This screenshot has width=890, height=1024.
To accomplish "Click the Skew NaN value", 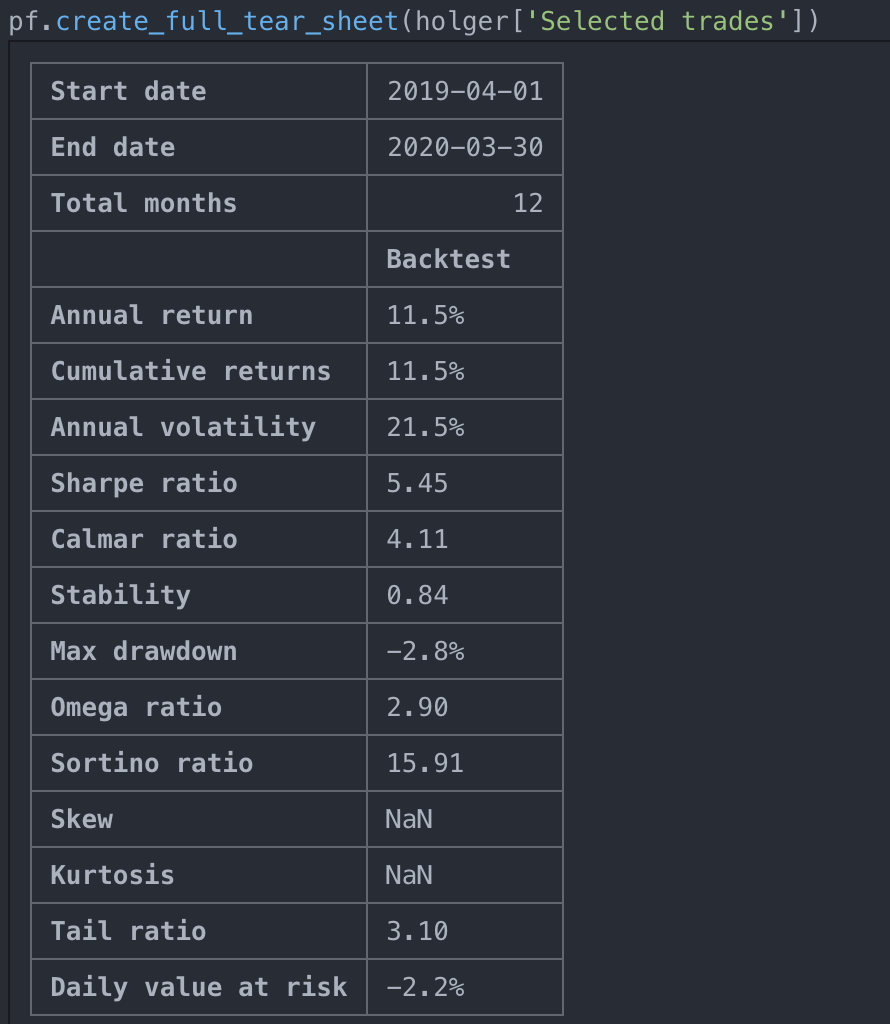I will [409, 820].
